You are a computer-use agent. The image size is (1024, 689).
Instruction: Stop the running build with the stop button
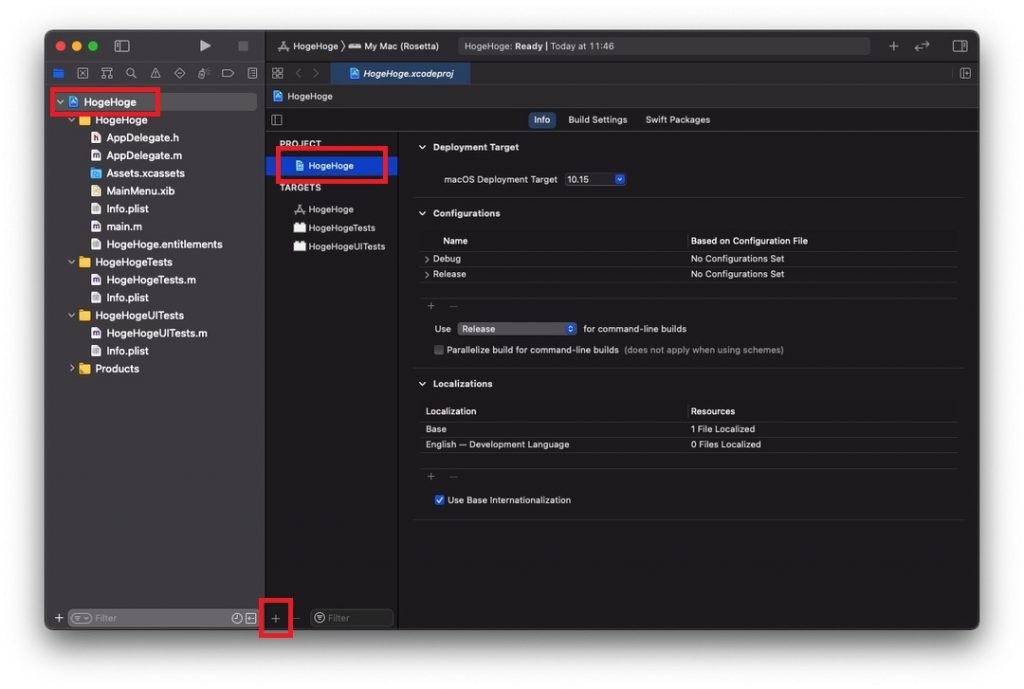(x=243, y=46)
